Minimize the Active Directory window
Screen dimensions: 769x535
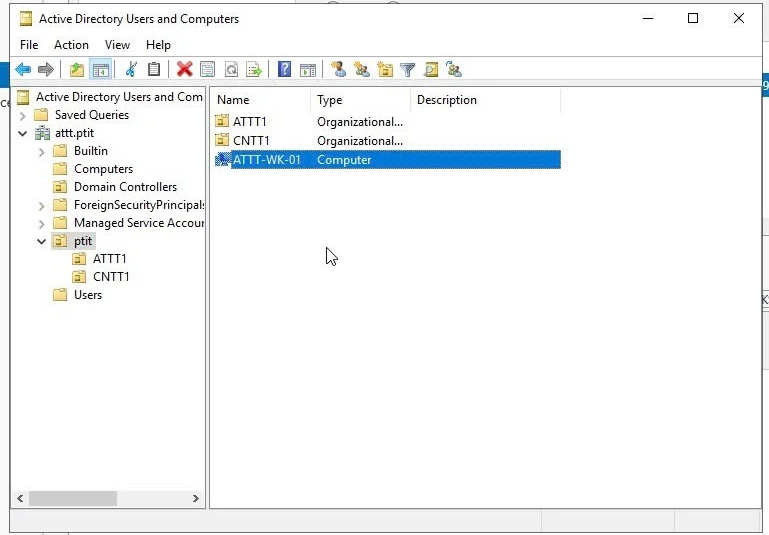tap(648, 19)
